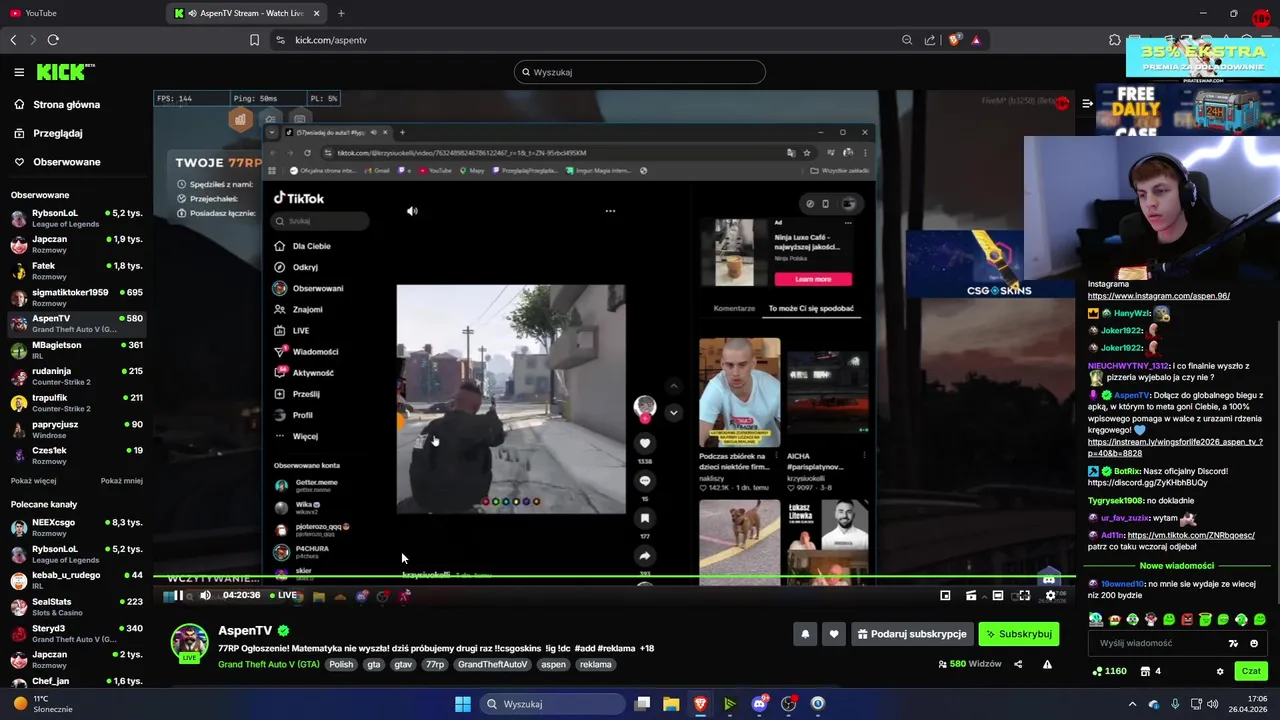
Task: Open the chat settings gear
Action: tap(1219, 671)
